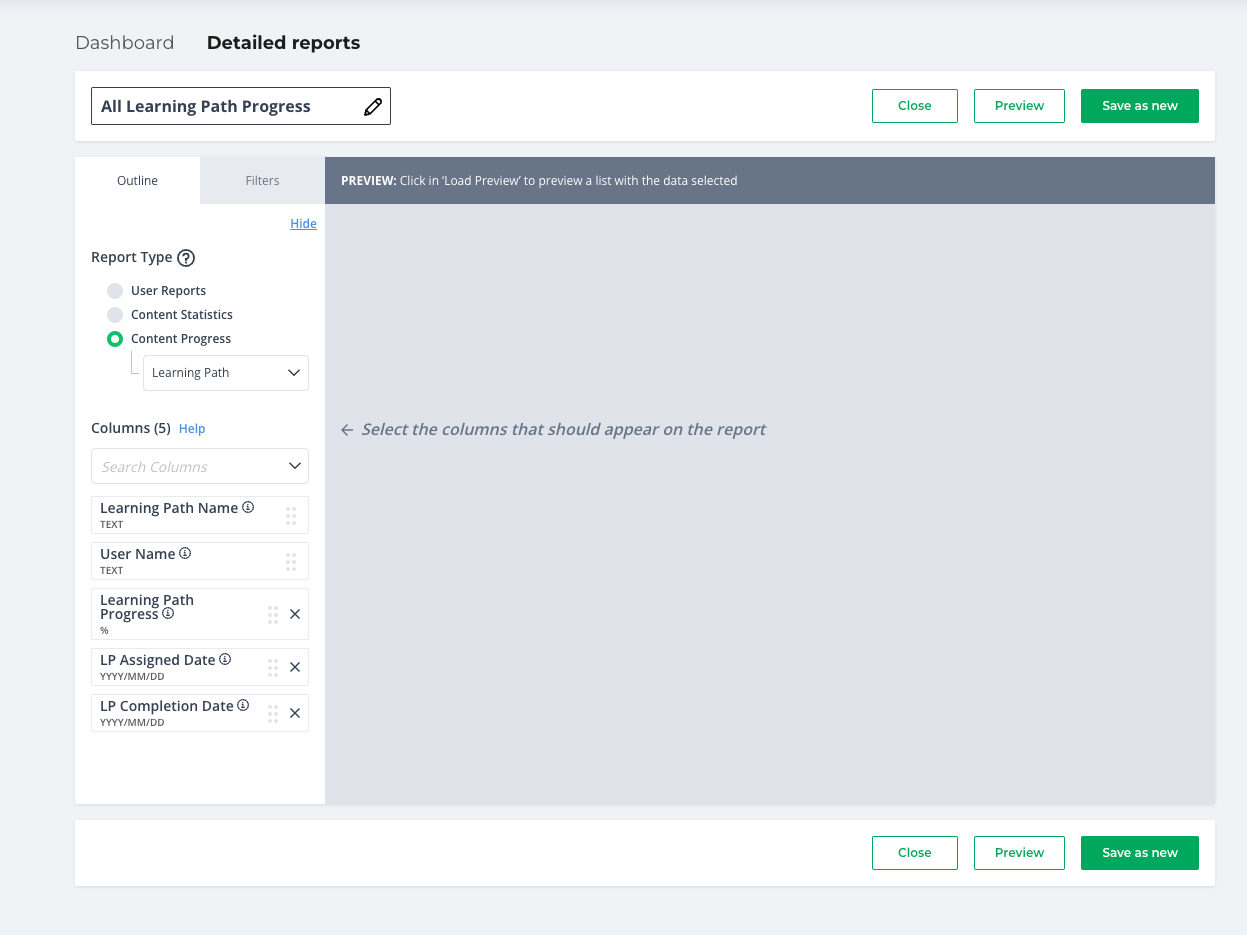Grab the drag handle of Learning Path Progress
The width and height of the screenshot is (1247, 935).
(x=273, y=614)
